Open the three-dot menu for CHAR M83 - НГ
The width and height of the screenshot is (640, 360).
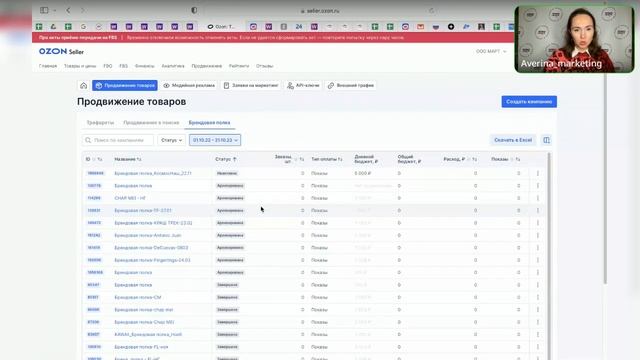coord(538,198)
